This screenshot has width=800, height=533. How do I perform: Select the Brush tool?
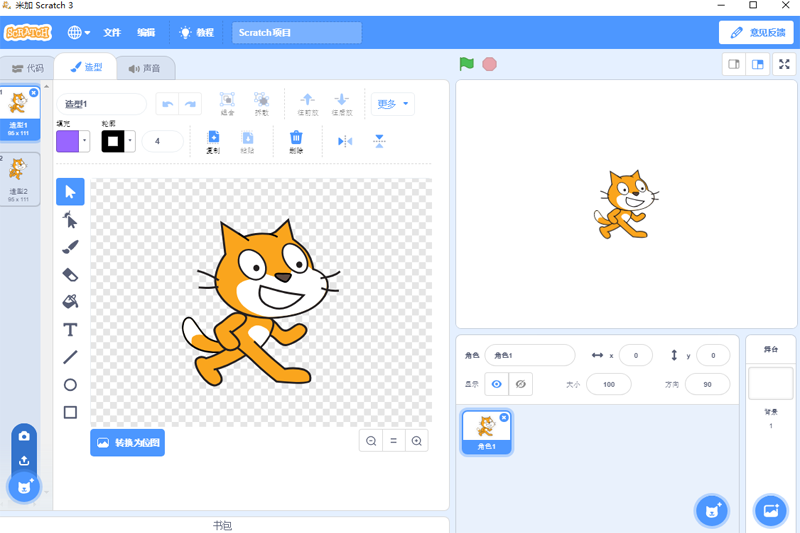pyautogui.click(x=70, y=247)
